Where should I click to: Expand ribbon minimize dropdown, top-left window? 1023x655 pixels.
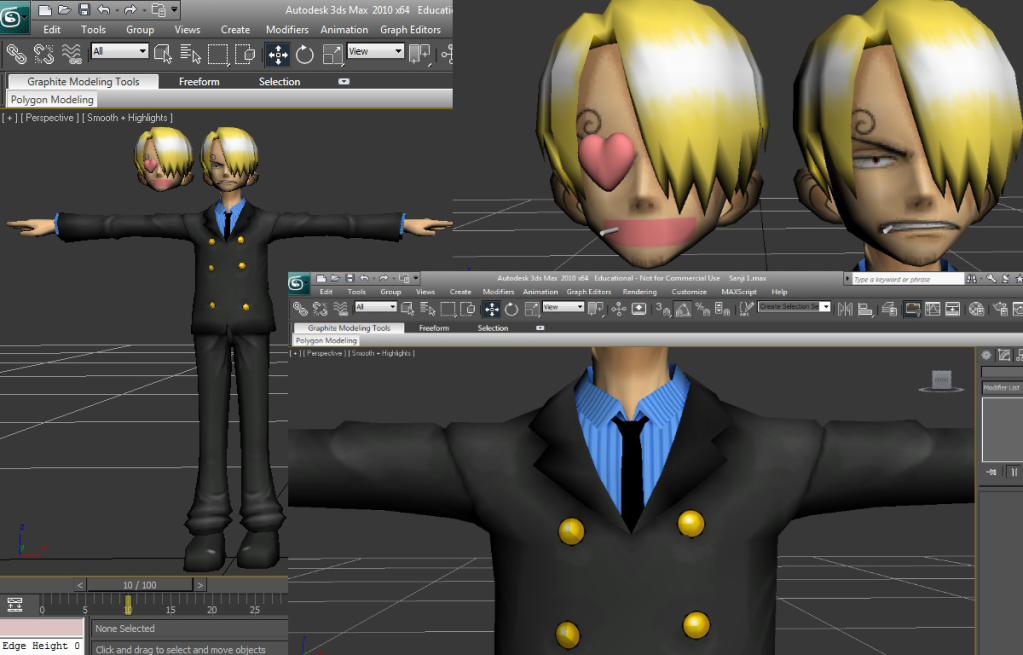(x=344, y=82)
